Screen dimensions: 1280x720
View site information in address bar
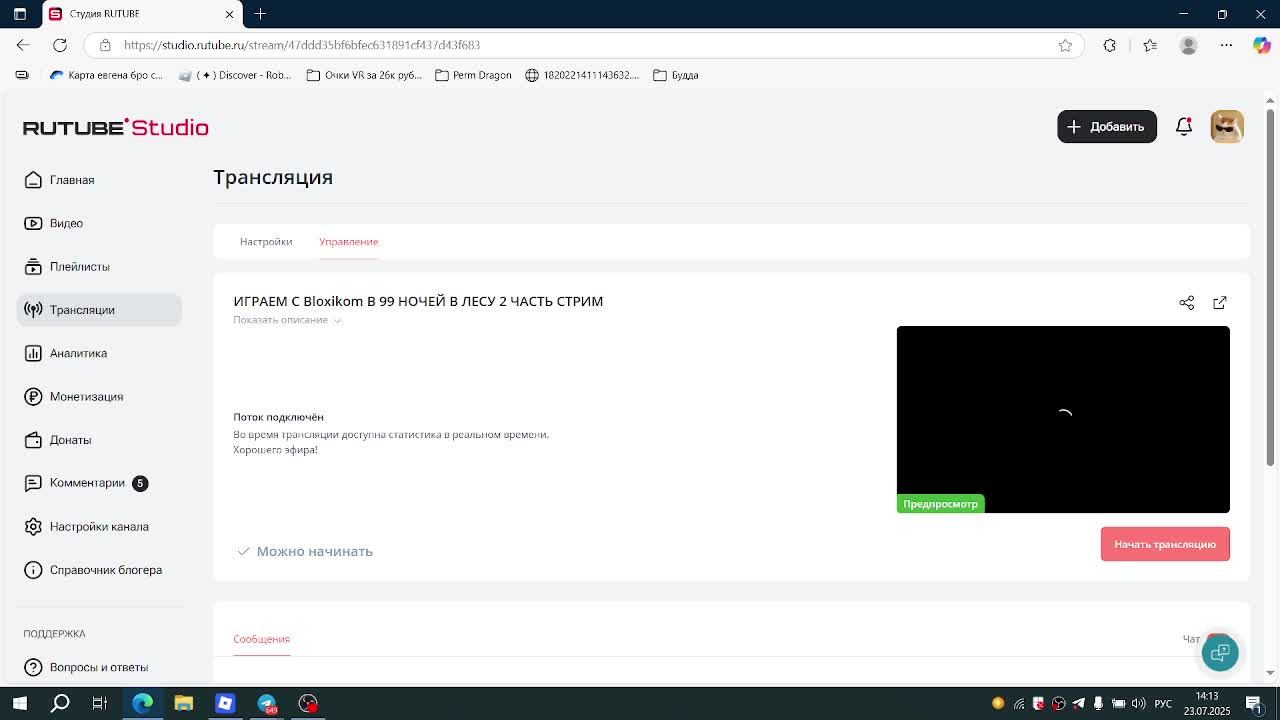click(x=105, y=45)
